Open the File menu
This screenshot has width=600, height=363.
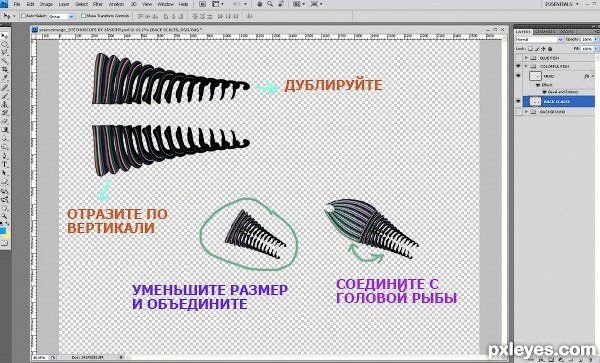coord(17,4)
